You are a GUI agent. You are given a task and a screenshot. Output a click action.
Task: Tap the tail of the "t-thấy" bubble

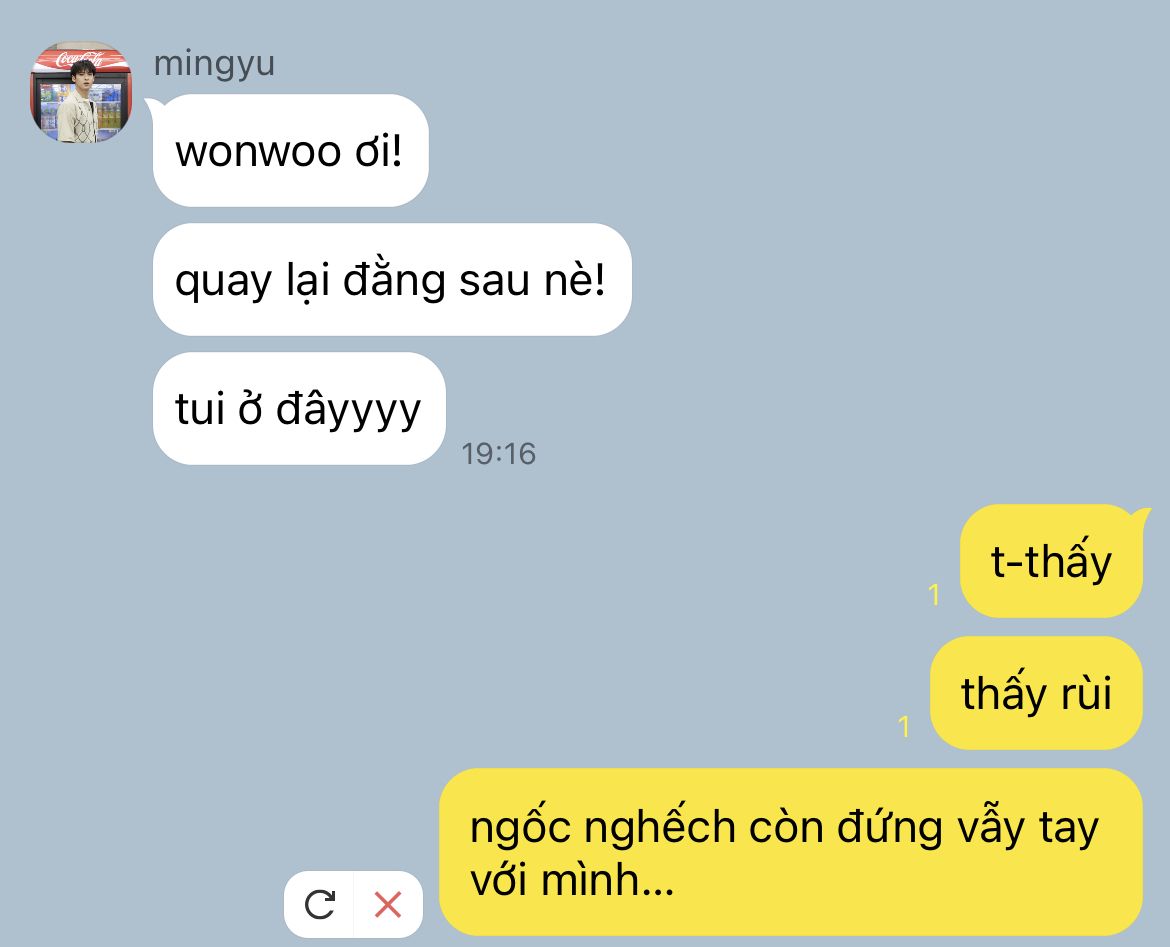pyautogui.click(x=1140, y=515)
